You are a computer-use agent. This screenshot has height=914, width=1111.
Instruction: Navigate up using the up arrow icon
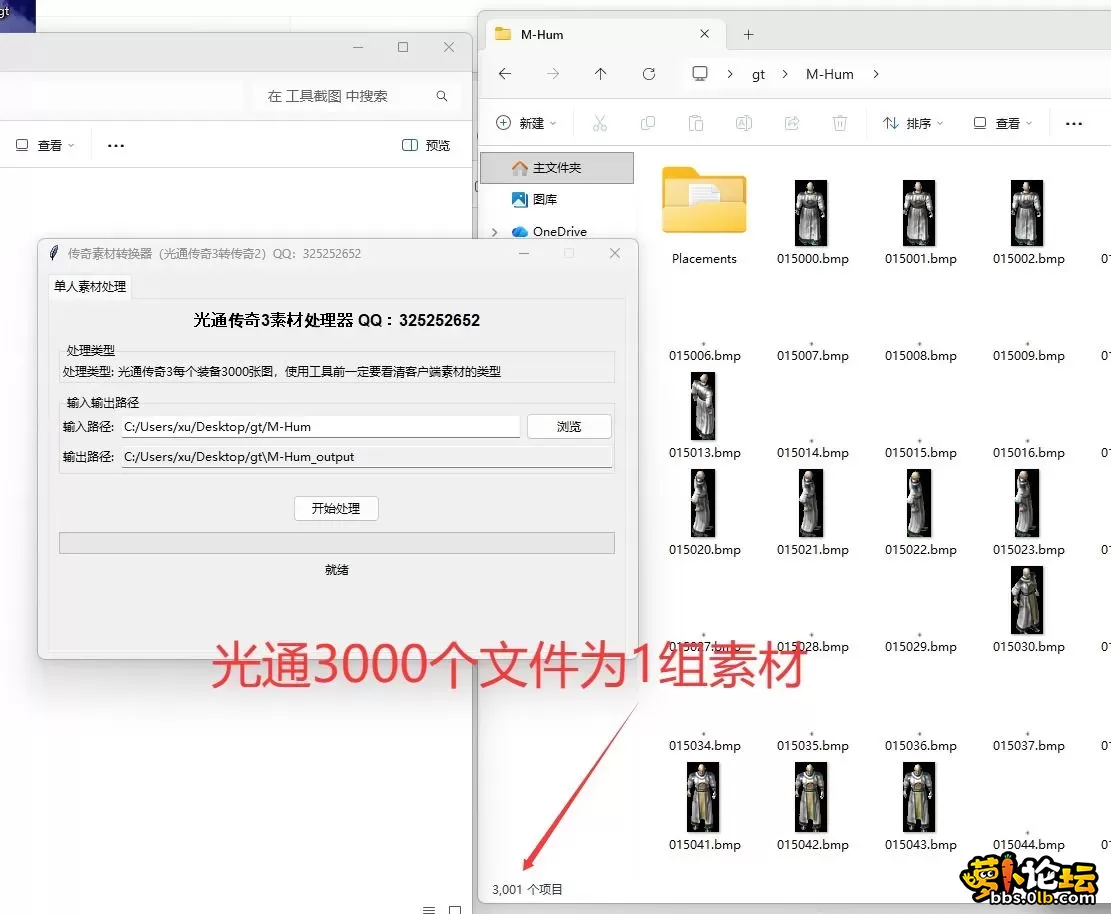point(600,73)
